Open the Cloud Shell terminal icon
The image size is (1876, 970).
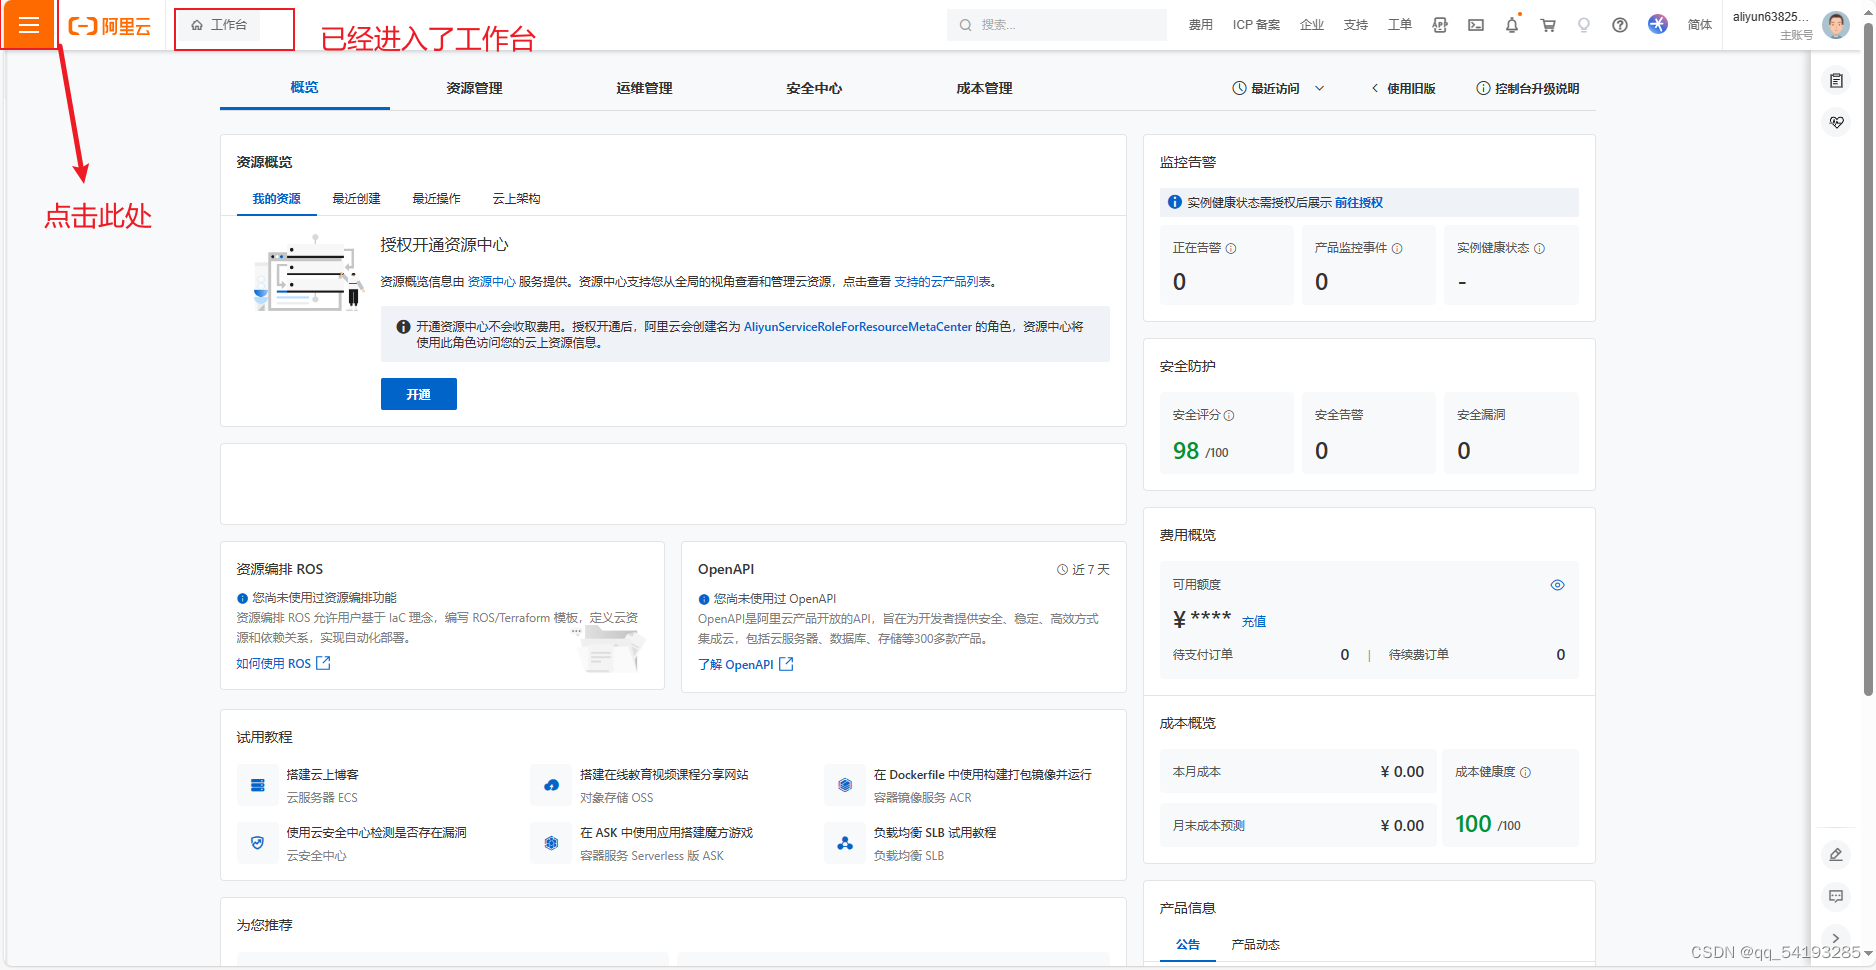coord(1476,25)
